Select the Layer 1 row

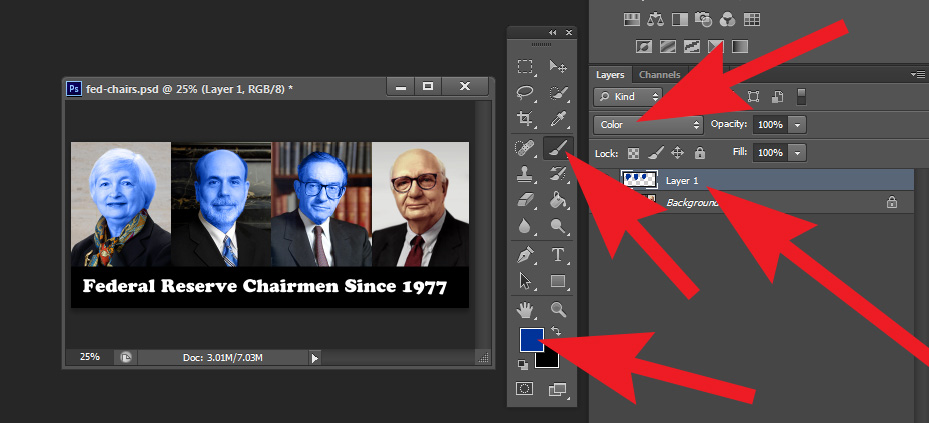751,180
